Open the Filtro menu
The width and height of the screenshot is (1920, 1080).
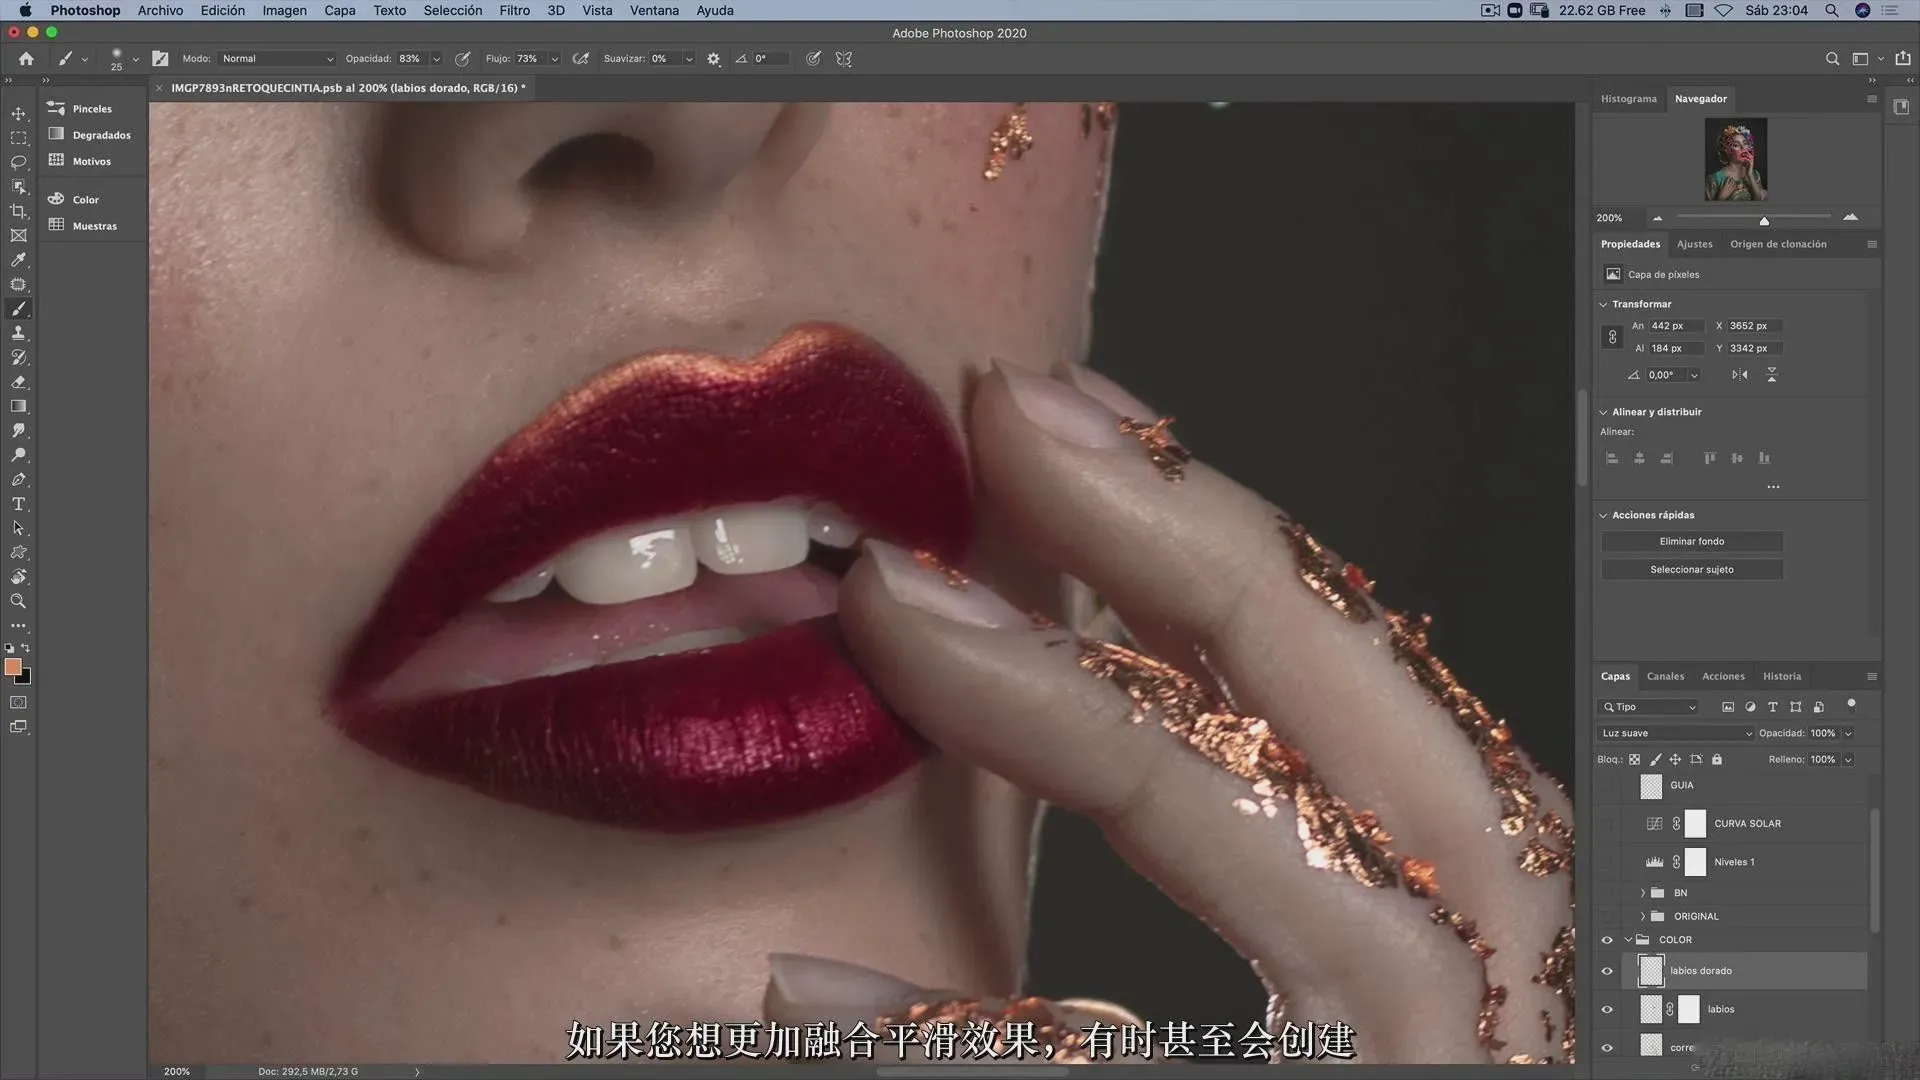pos(514,10)
